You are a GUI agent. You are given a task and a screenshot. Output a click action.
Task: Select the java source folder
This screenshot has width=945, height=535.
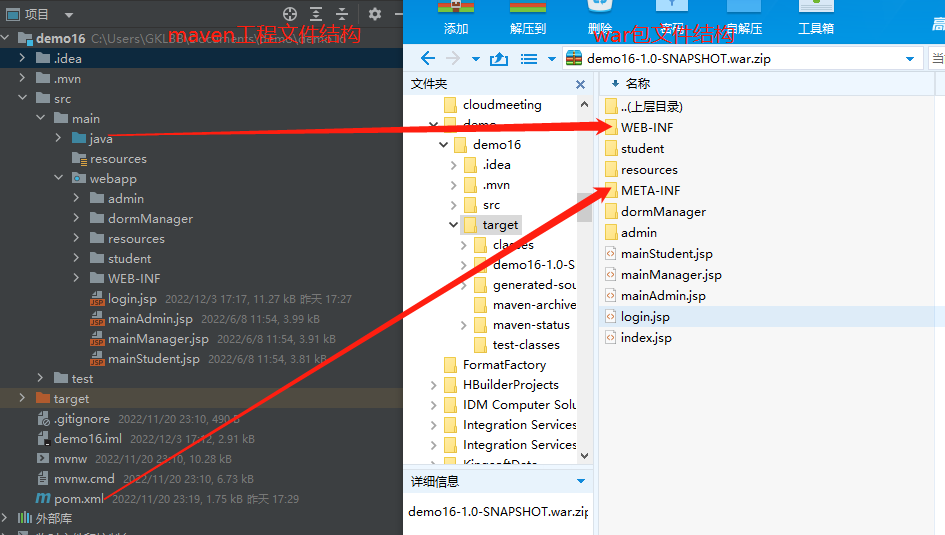click(x=92, y=139)
